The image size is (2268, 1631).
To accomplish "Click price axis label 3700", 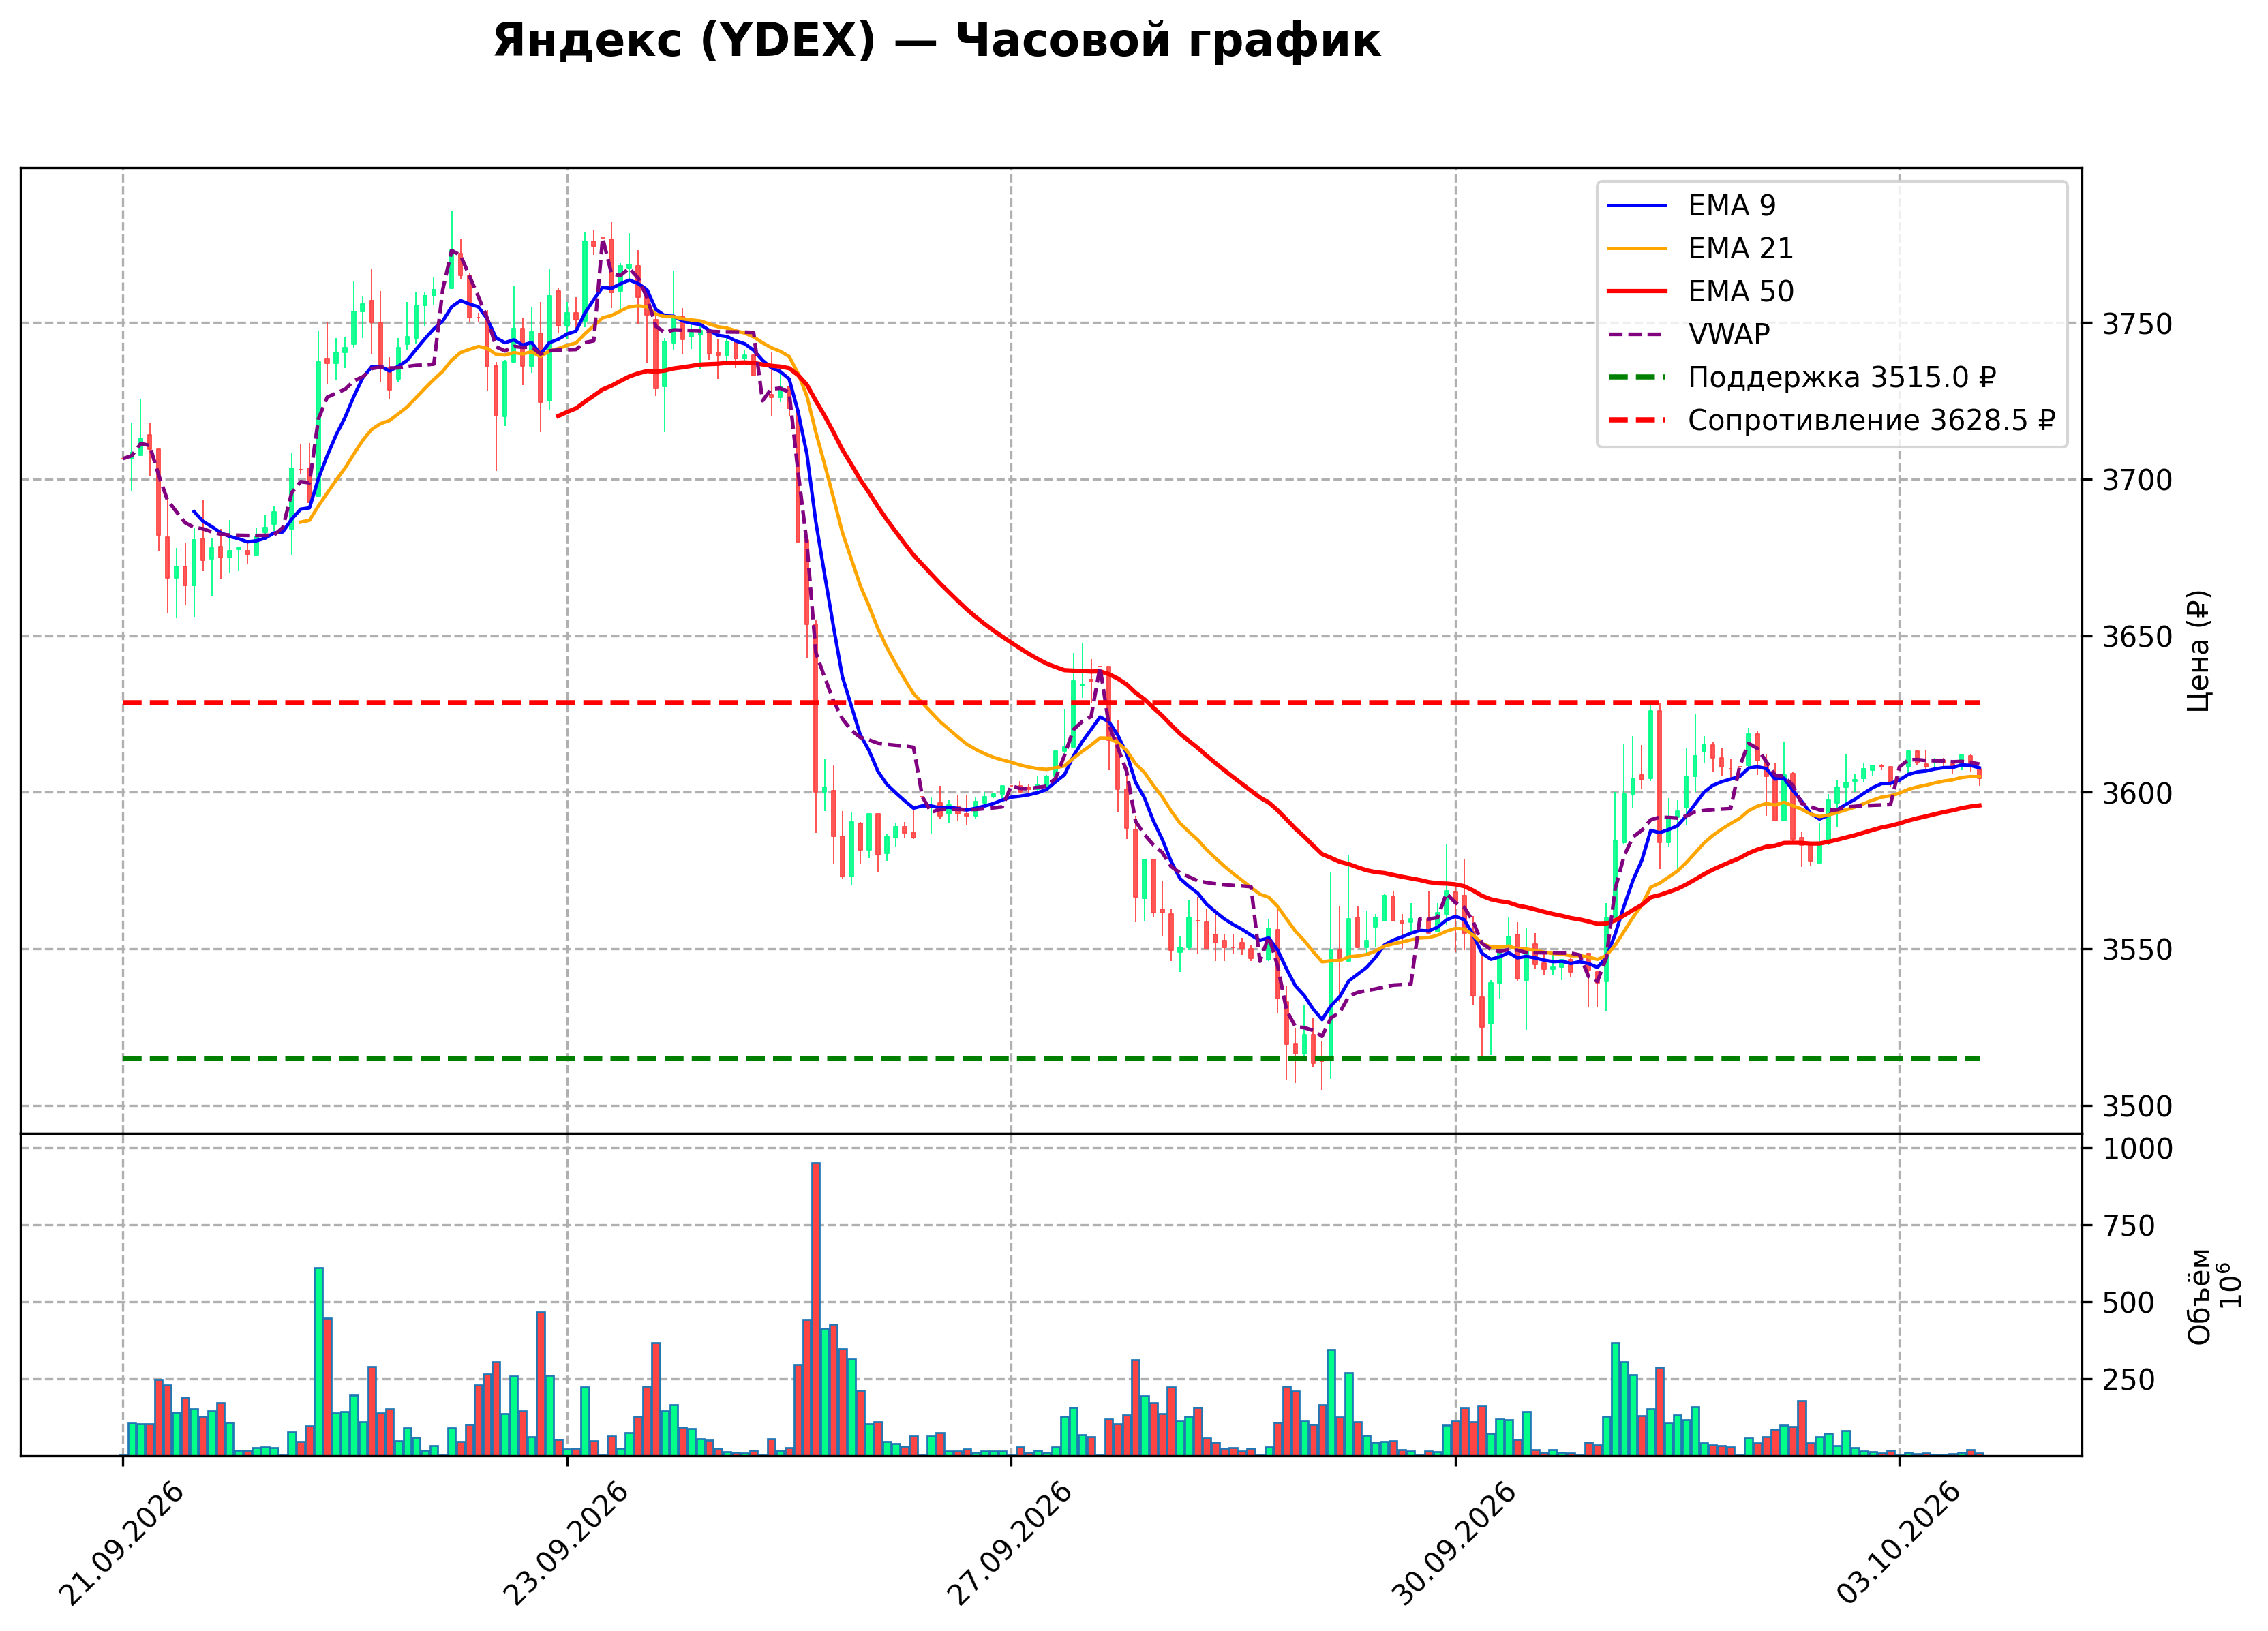I will click(2137, 480).
